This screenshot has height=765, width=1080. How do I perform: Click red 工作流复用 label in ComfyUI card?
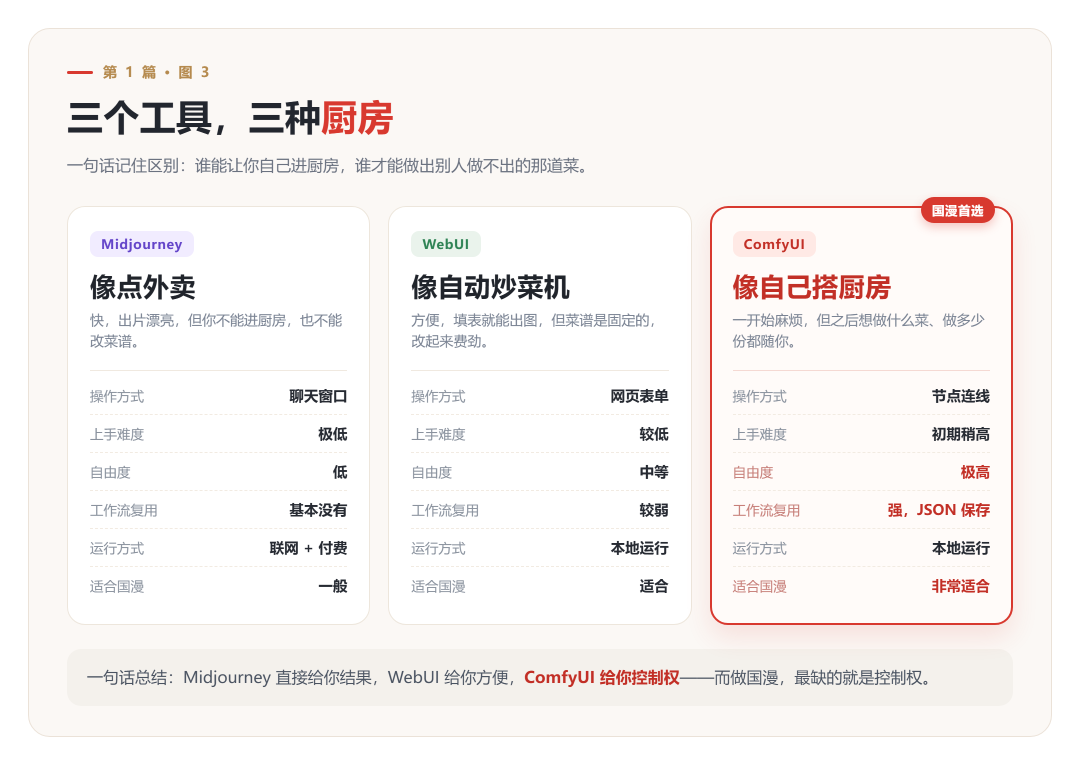[767, 510]
